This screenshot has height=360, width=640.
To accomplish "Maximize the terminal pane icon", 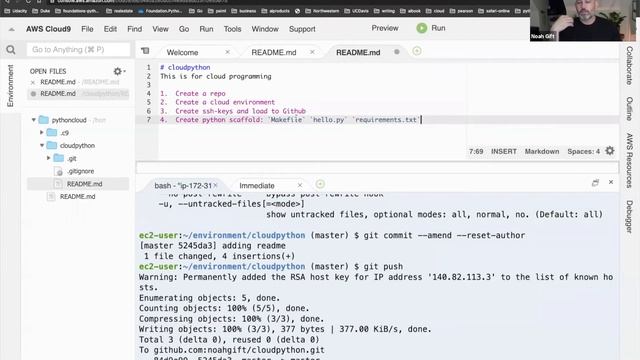I will (595, 182).
